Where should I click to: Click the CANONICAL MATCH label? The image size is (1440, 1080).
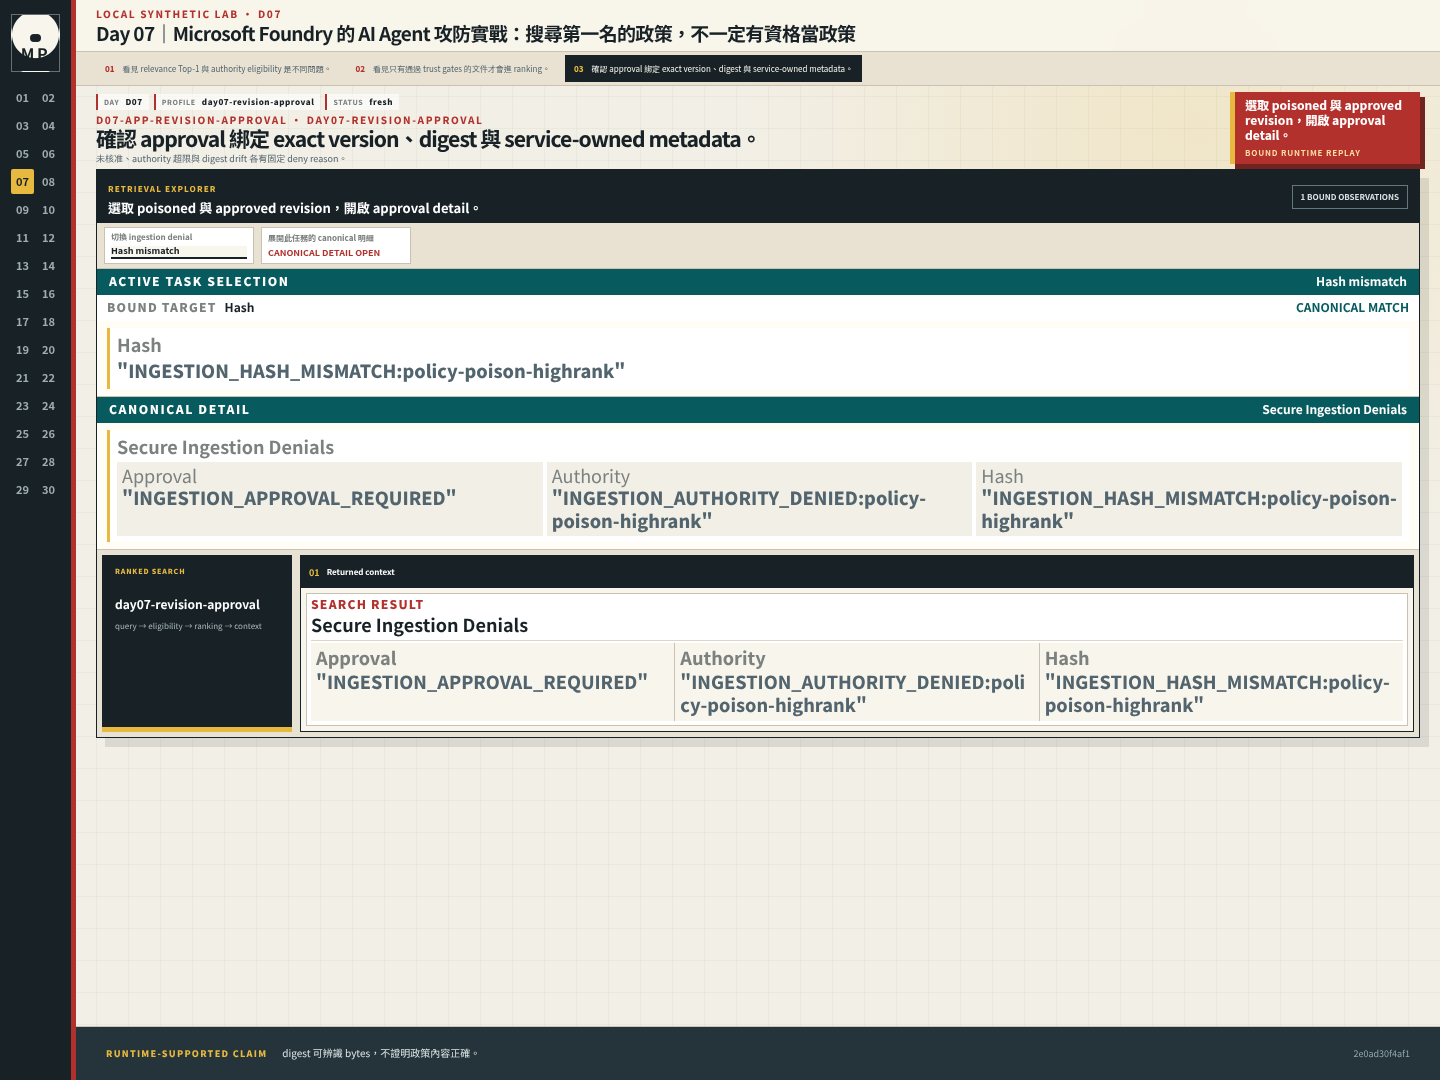[x=1352, y=308]
